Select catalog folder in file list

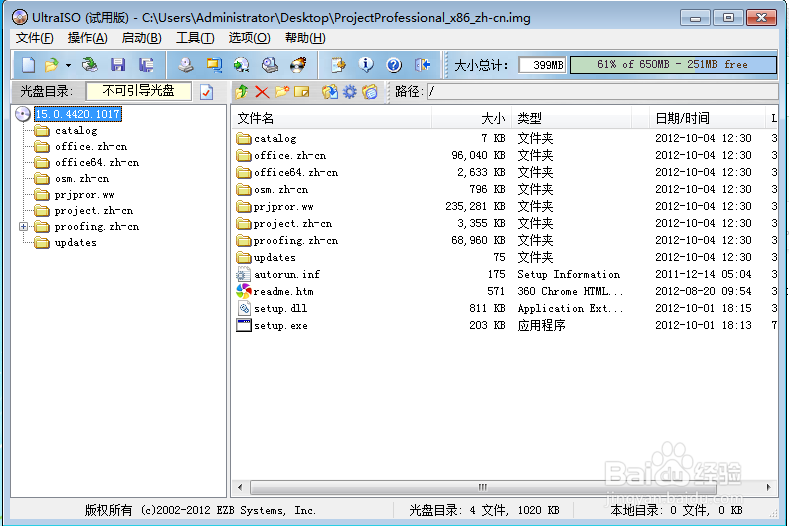pos(275,138)
